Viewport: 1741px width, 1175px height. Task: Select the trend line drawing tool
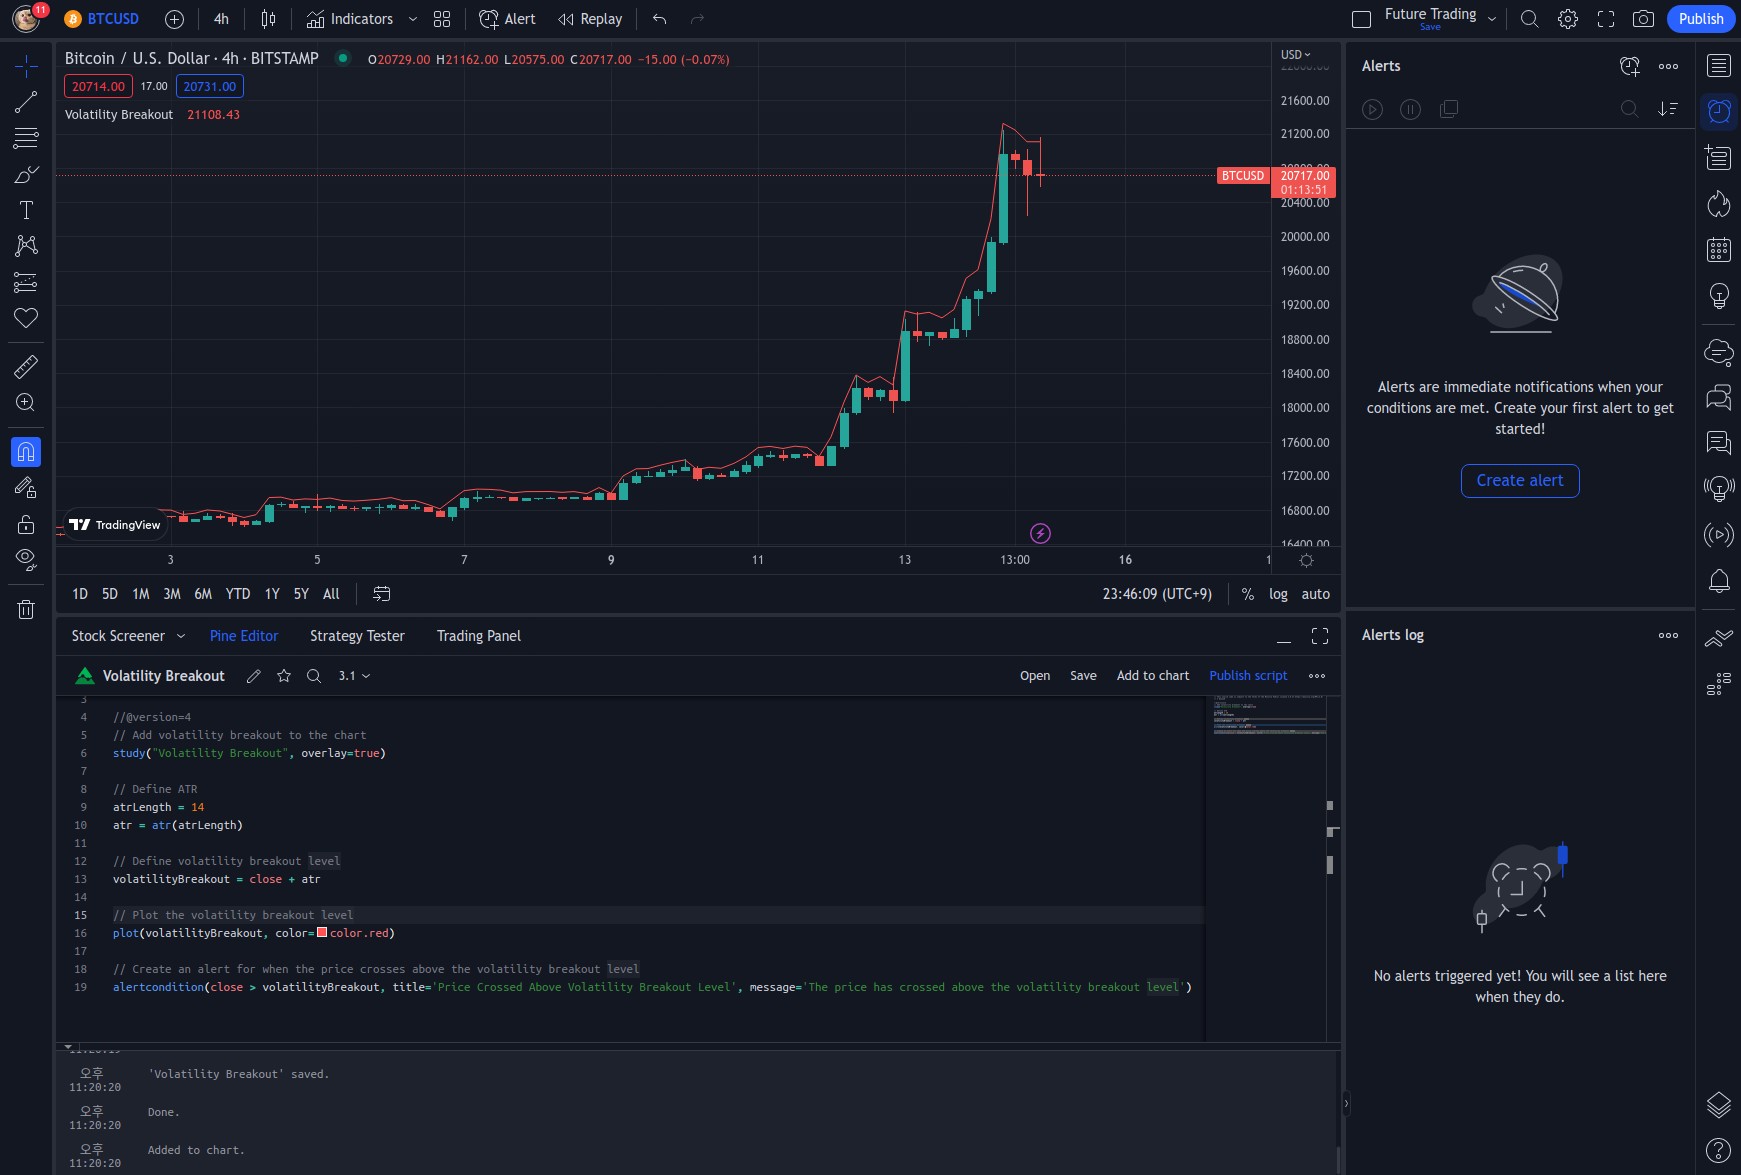coord(26,102)
